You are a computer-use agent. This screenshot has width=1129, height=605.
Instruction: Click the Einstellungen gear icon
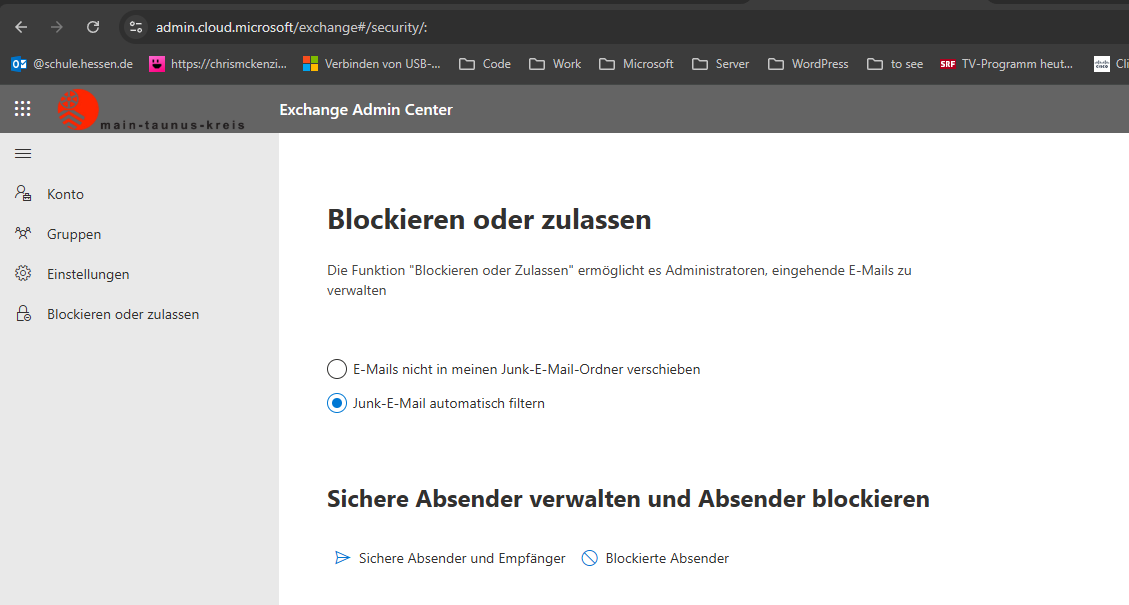(22, 273)
